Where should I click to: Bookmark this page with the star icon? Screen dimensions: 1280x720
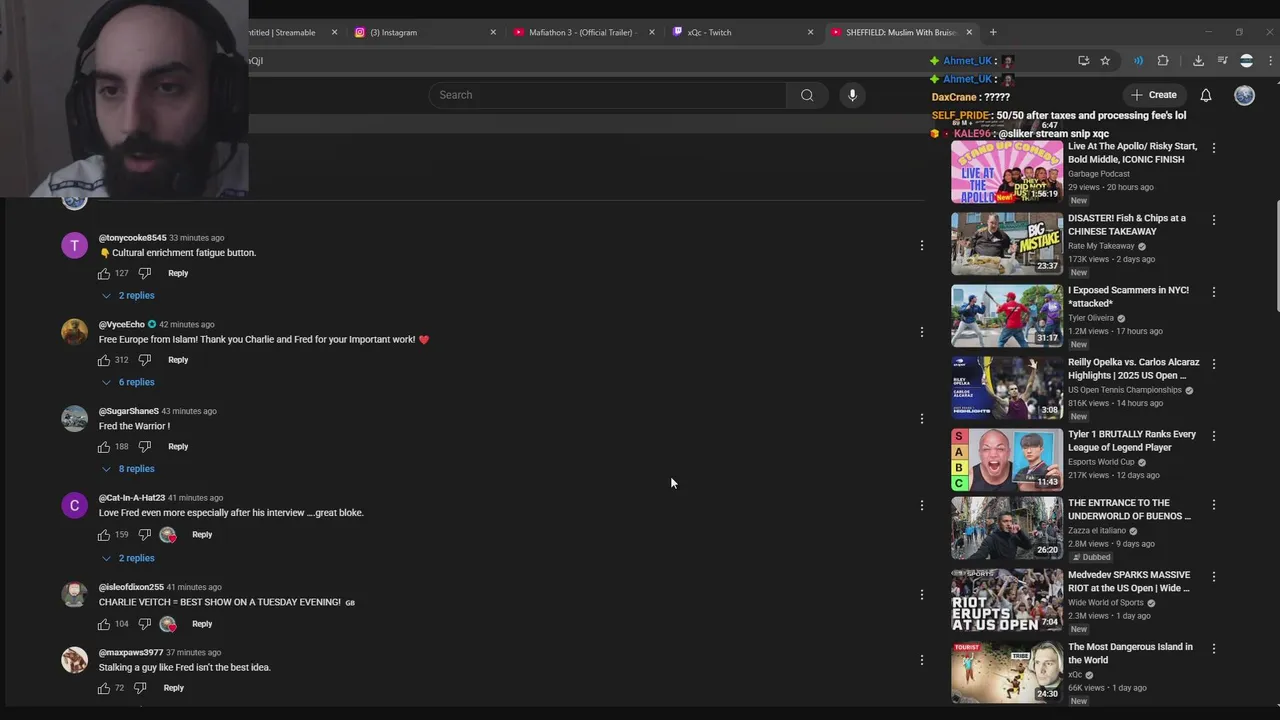1105,61
